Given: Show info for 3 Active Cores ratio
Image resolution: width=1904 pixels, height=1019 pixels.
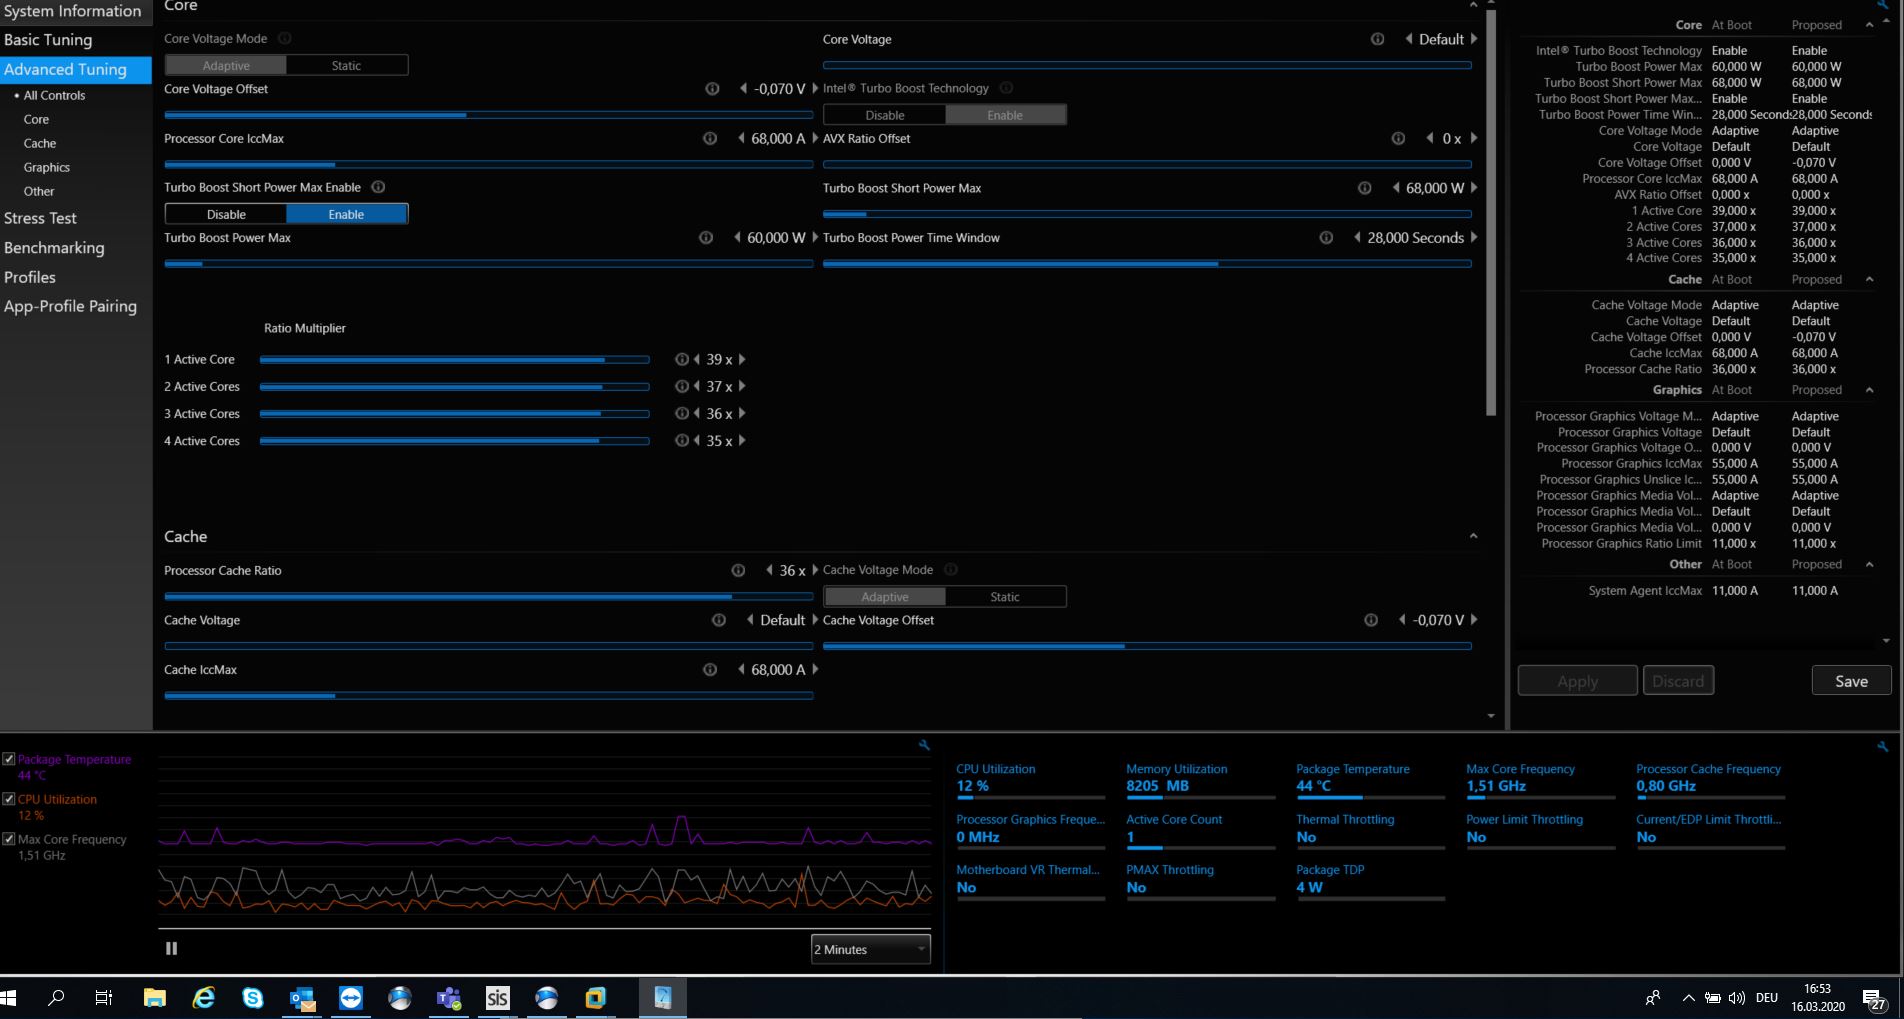Looking at the screenshot, I should point(681,413).
